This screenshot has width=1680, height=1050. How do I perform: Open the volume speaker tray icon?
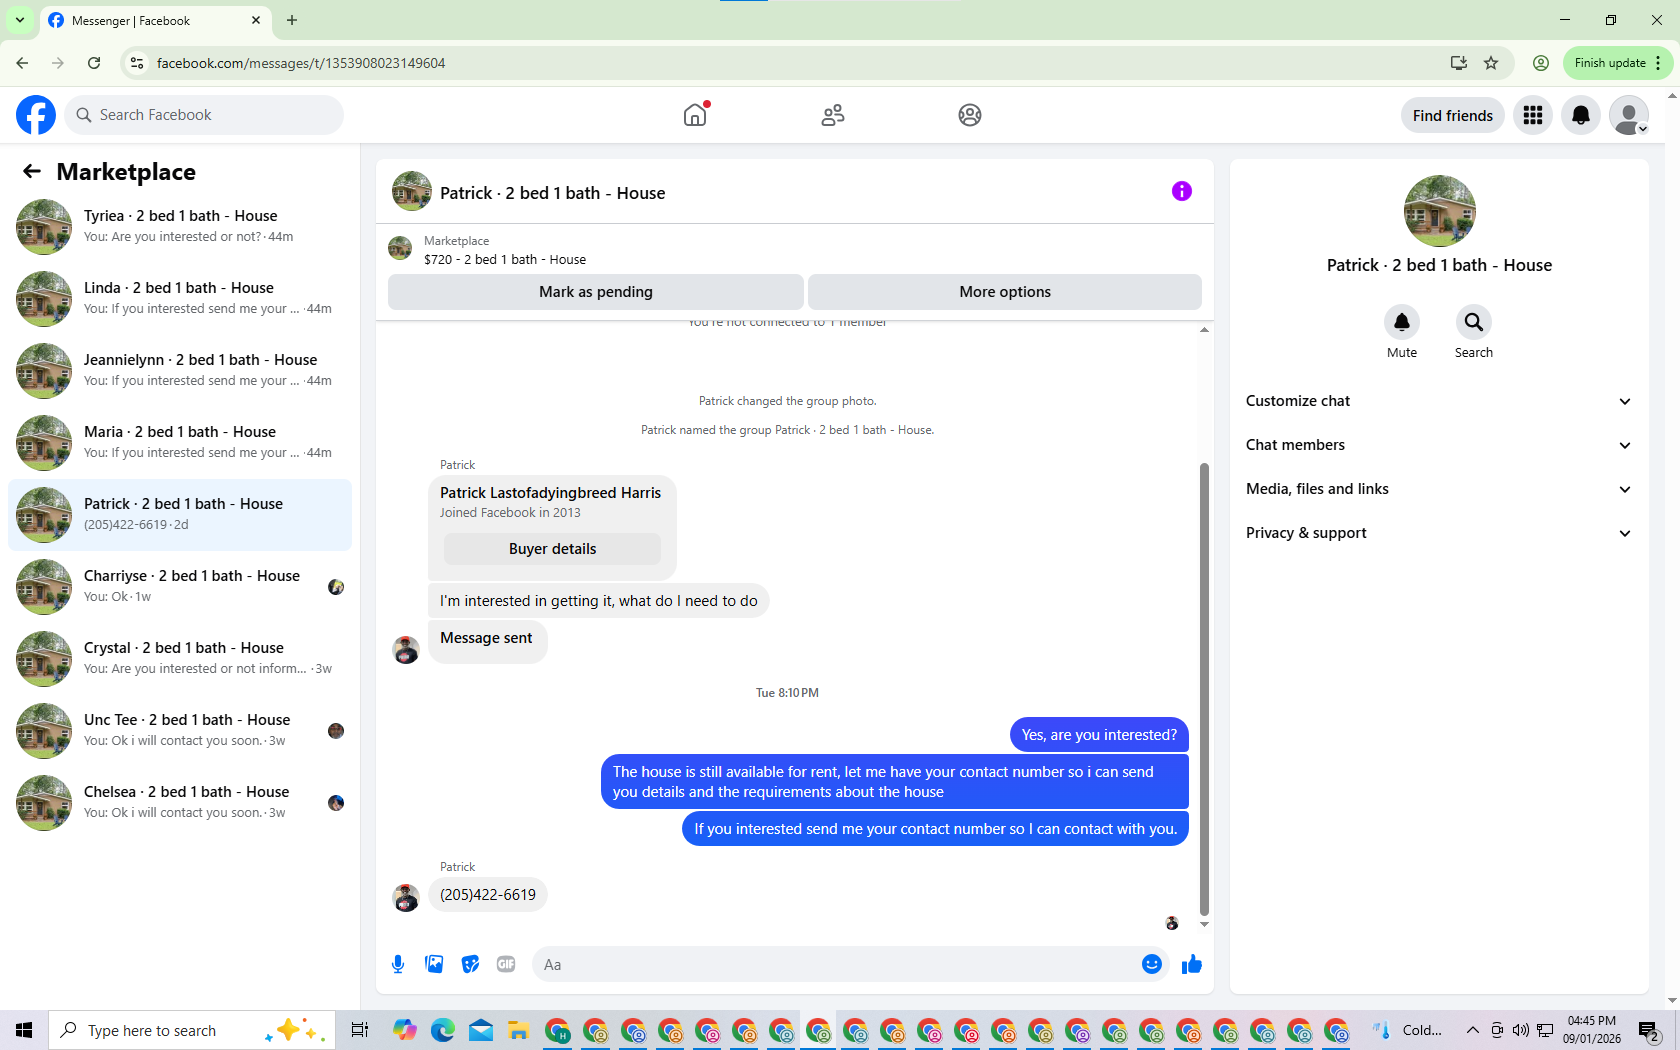click(1521, 1030)
